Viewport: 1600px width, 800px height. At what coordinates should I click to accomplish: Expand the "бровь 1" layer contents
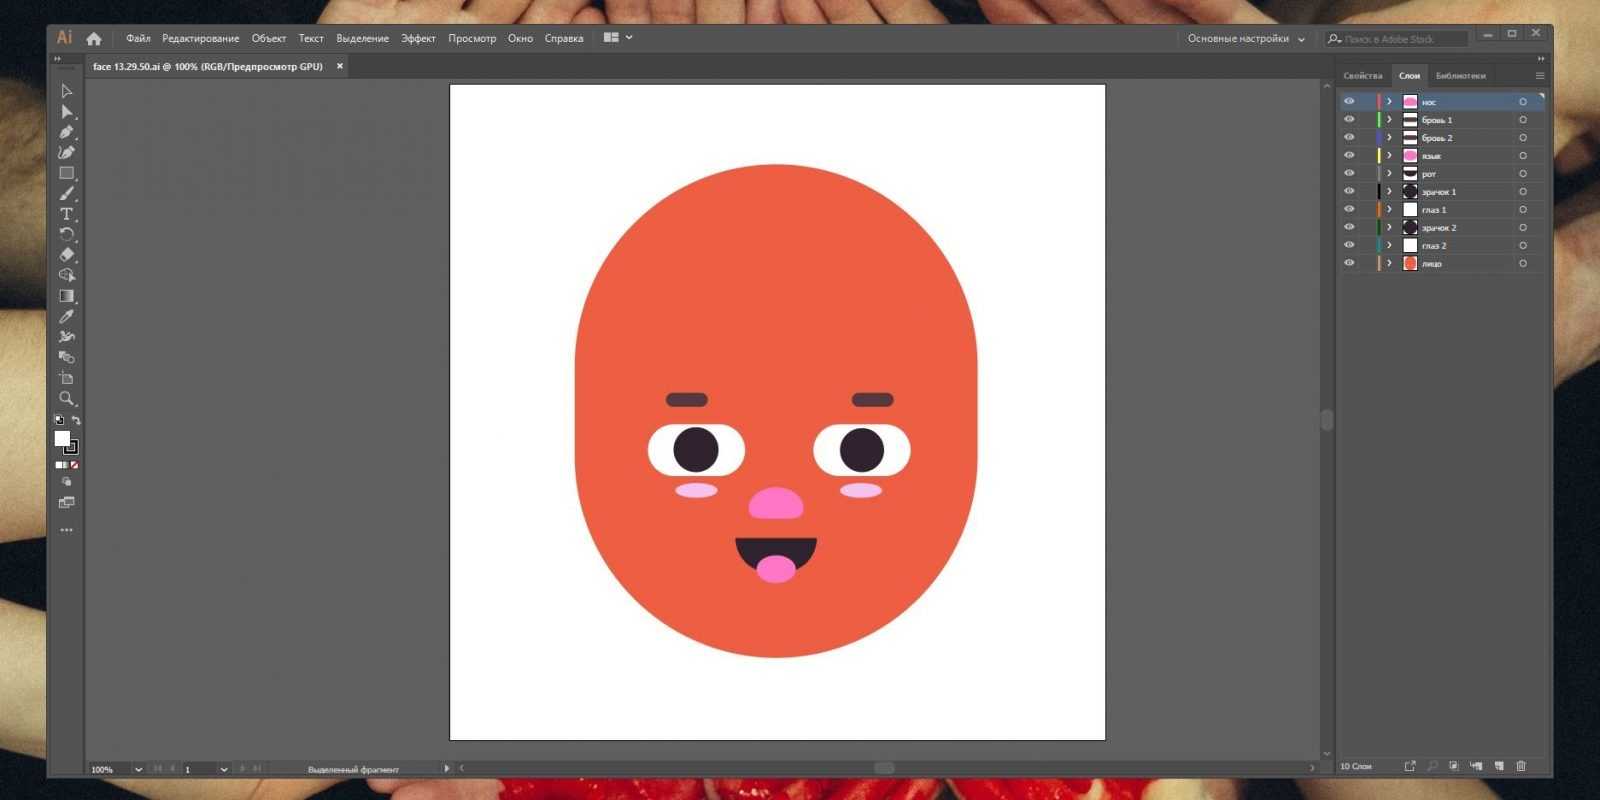(1389, 120)
